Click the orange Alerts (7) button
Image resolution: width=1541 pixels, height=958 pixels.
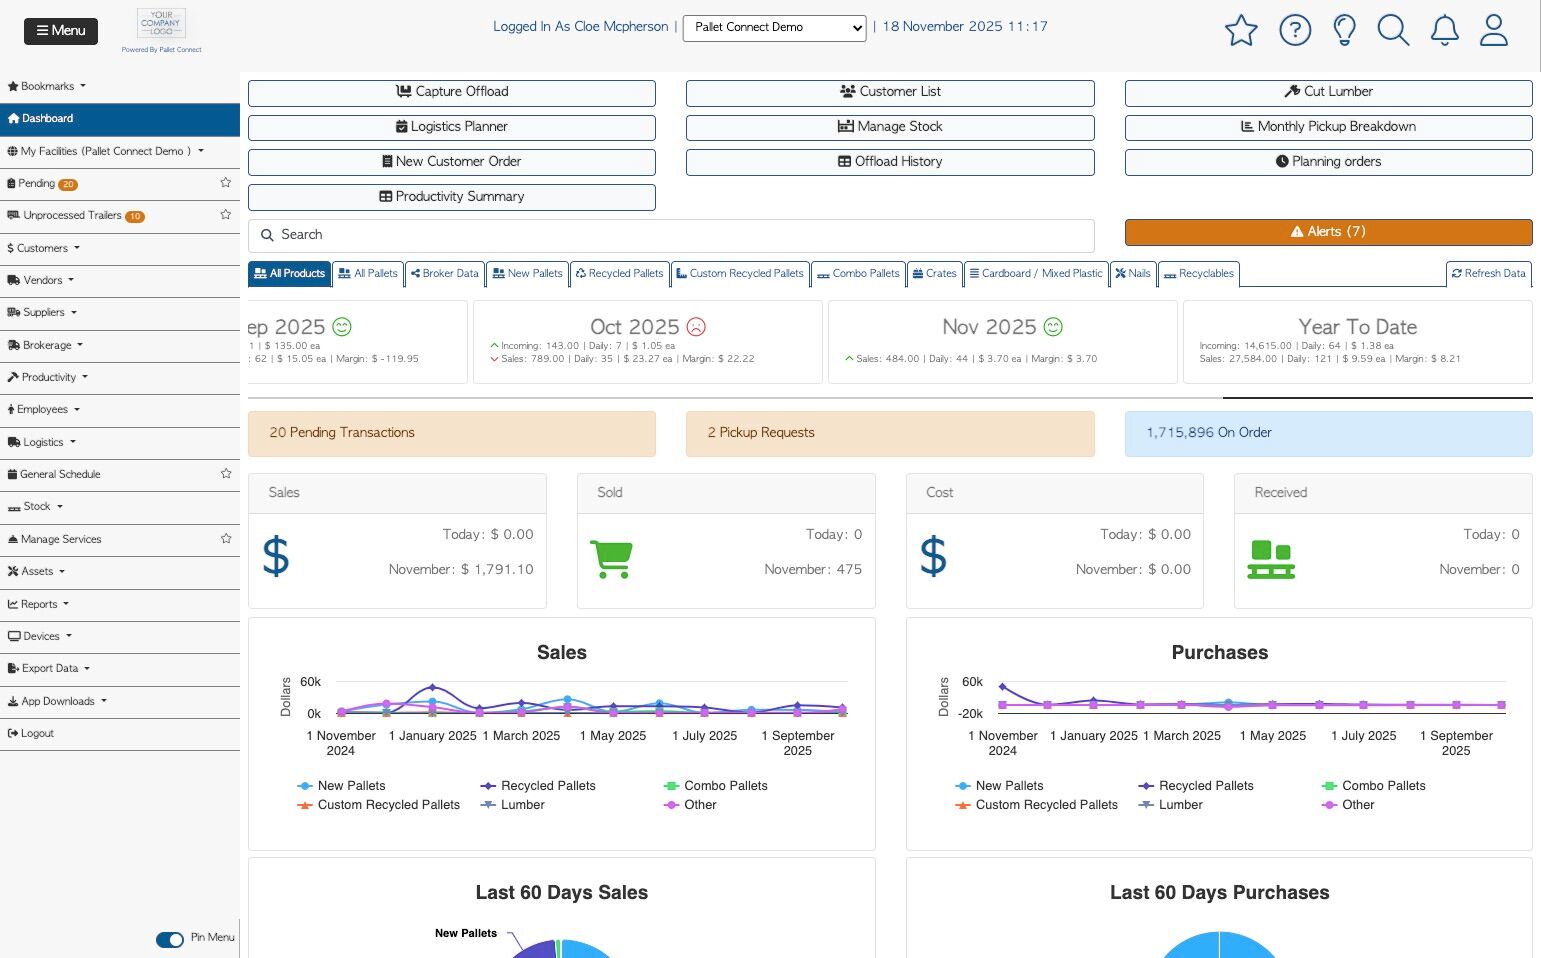(x=1329, y=232)
